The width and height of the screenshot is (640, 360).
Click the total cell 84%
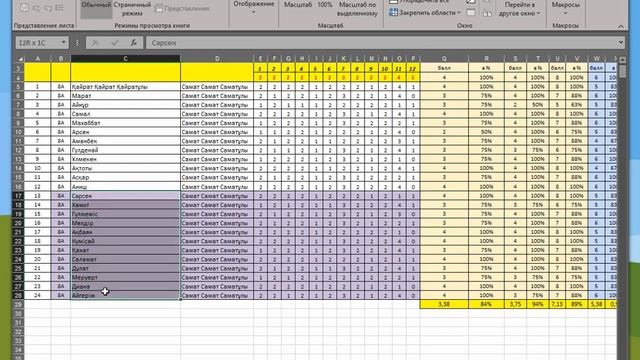click(486, 304)
